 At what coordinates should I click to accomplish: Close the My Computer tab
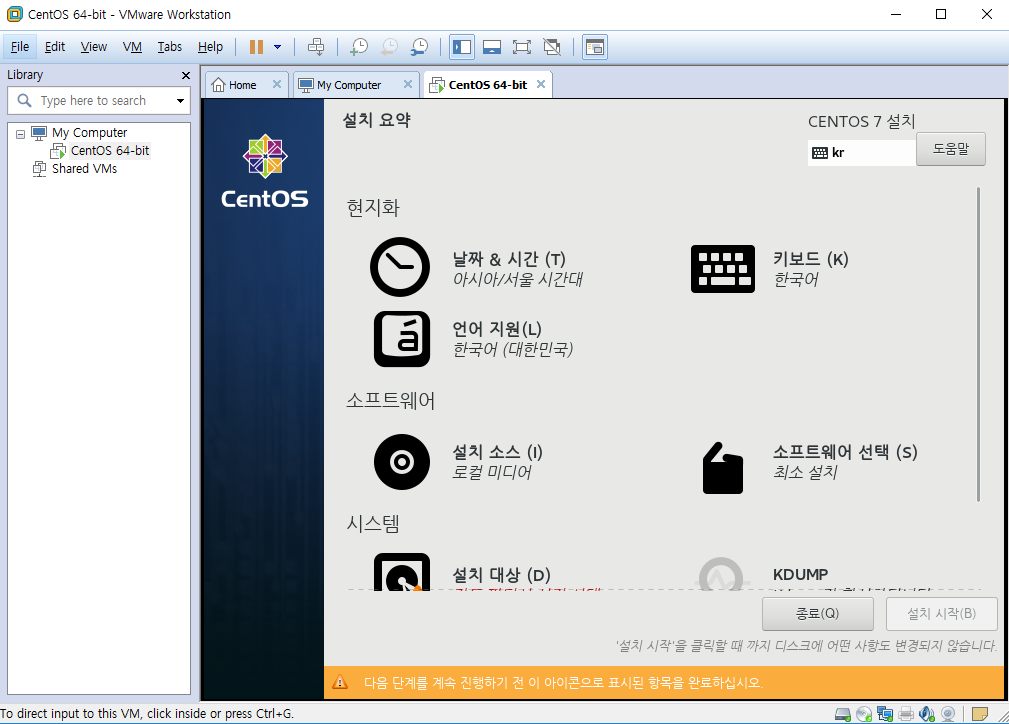point(408,84)
